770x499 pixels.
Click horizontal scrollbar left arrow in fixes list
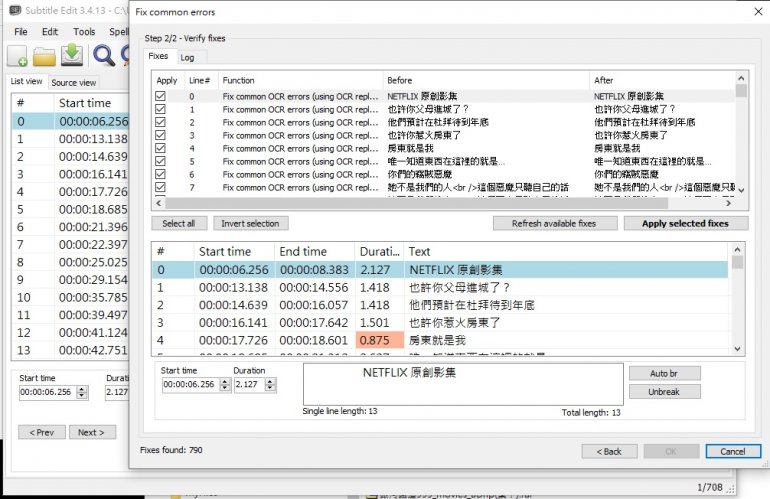pyautogui.click(x=158, y=202)
